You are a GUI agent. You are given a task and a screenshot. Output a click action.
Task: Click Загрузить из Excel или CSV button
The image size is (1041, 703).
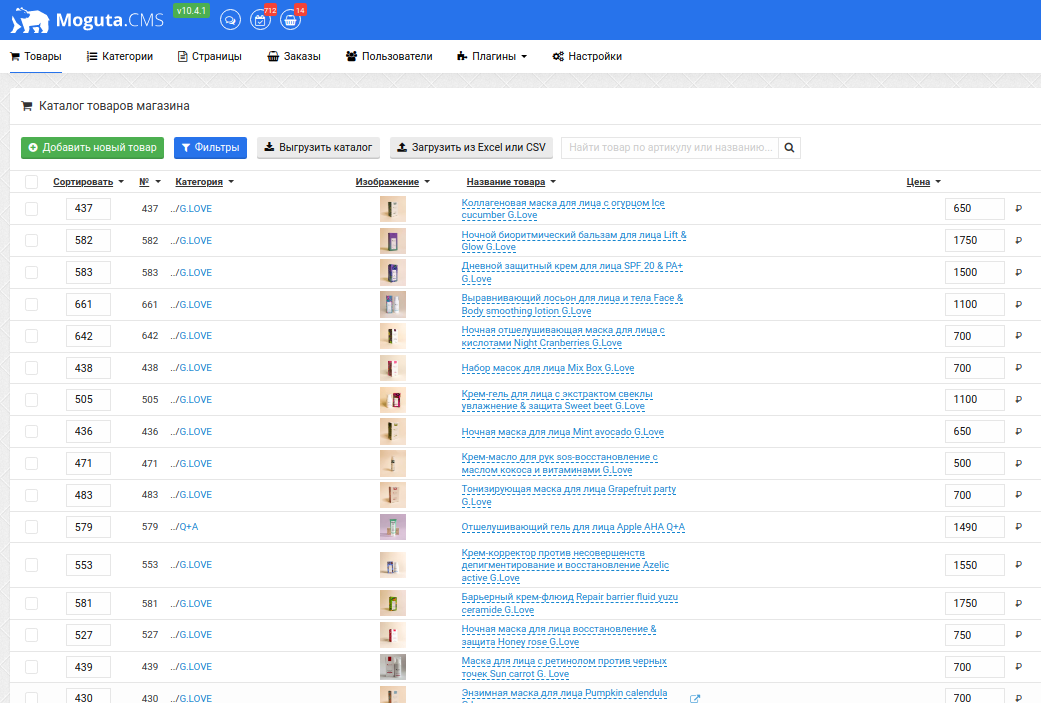point(472,147)
